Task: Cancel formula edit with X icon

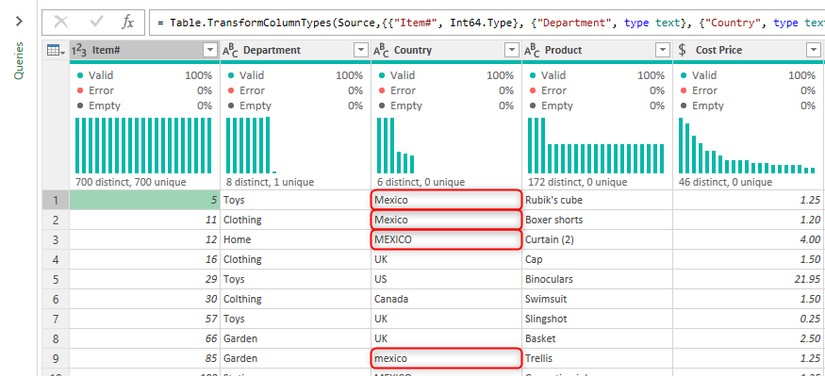Action: 62,22
